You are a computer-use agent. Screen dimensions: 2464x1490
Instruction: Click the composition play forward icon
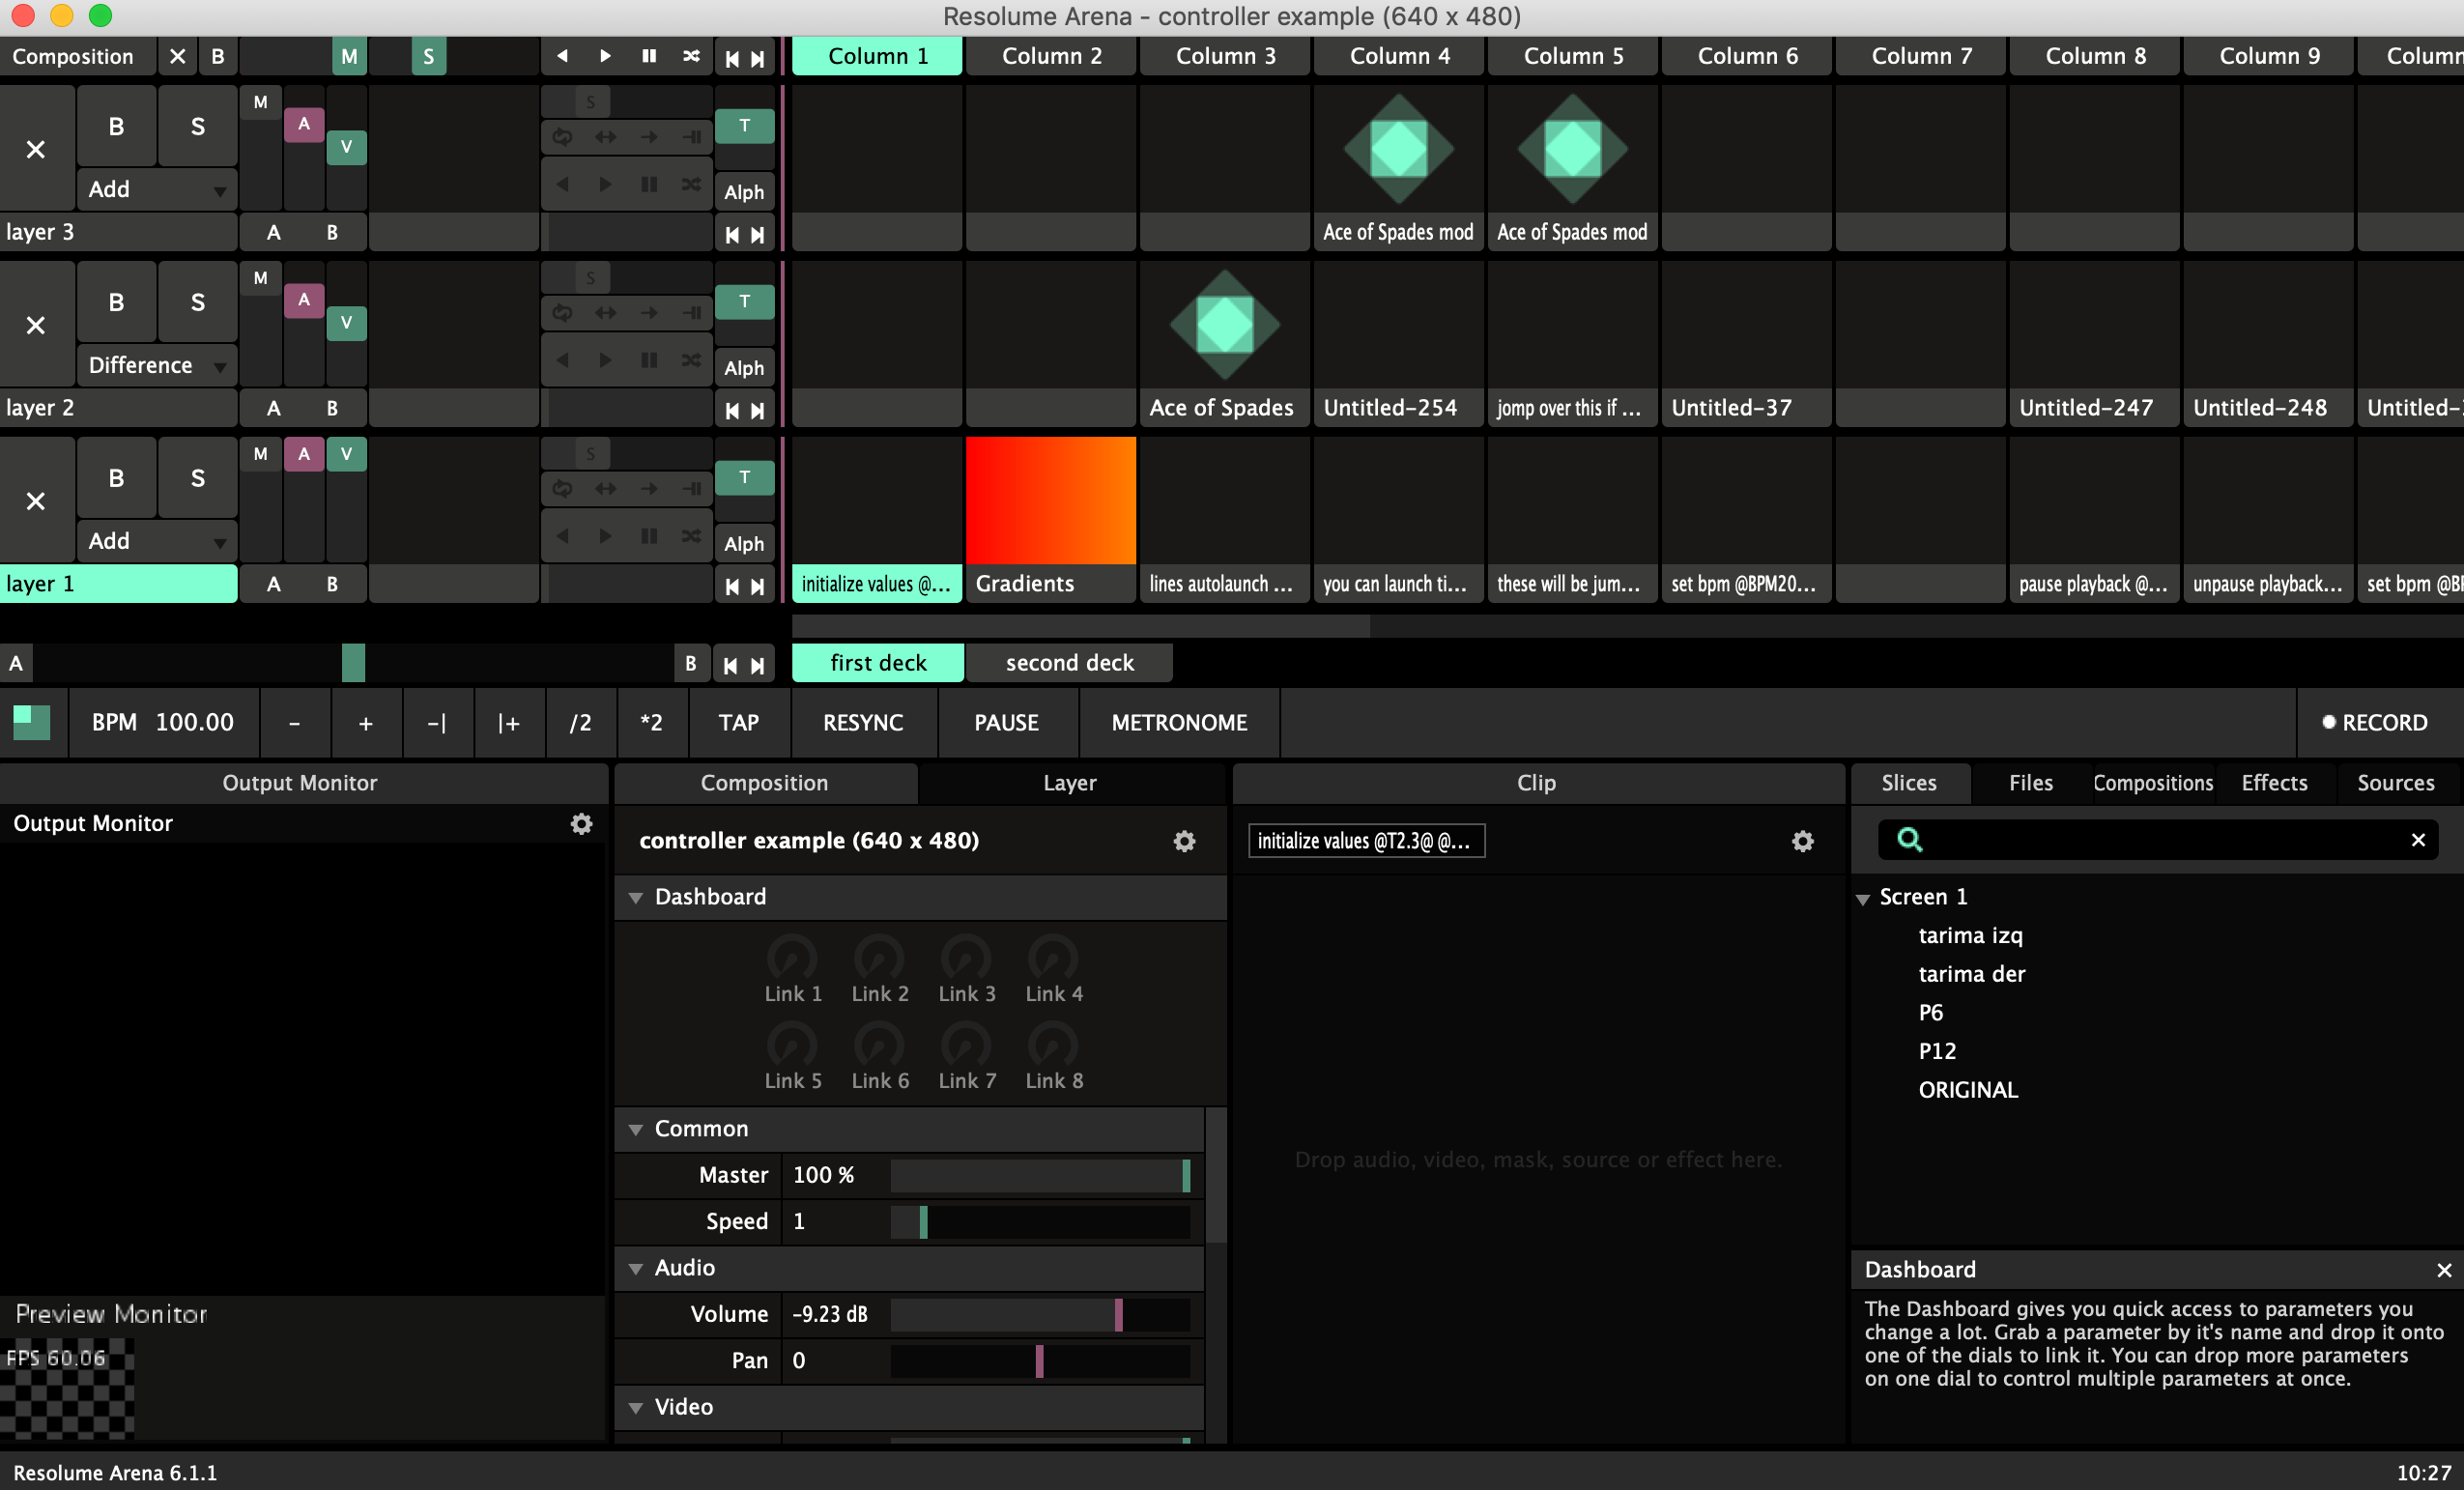pyautogui.click(x=605, y=56)
